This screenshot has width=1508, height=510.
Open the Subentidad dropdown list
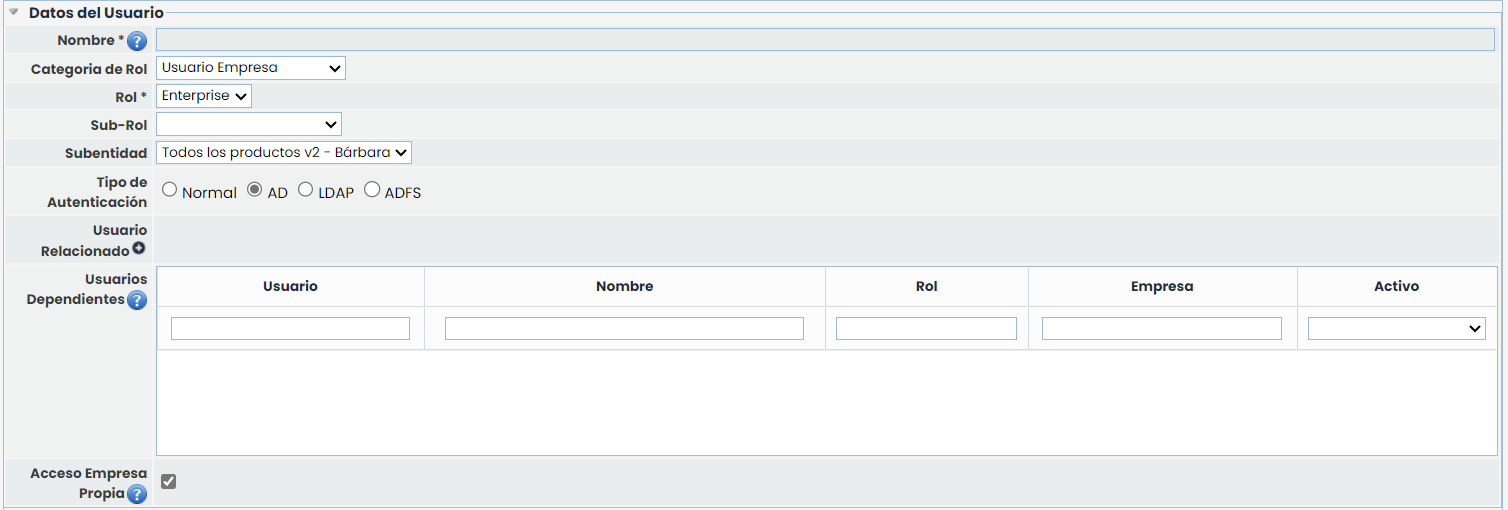pyautogui.click(x=284, y=152)
